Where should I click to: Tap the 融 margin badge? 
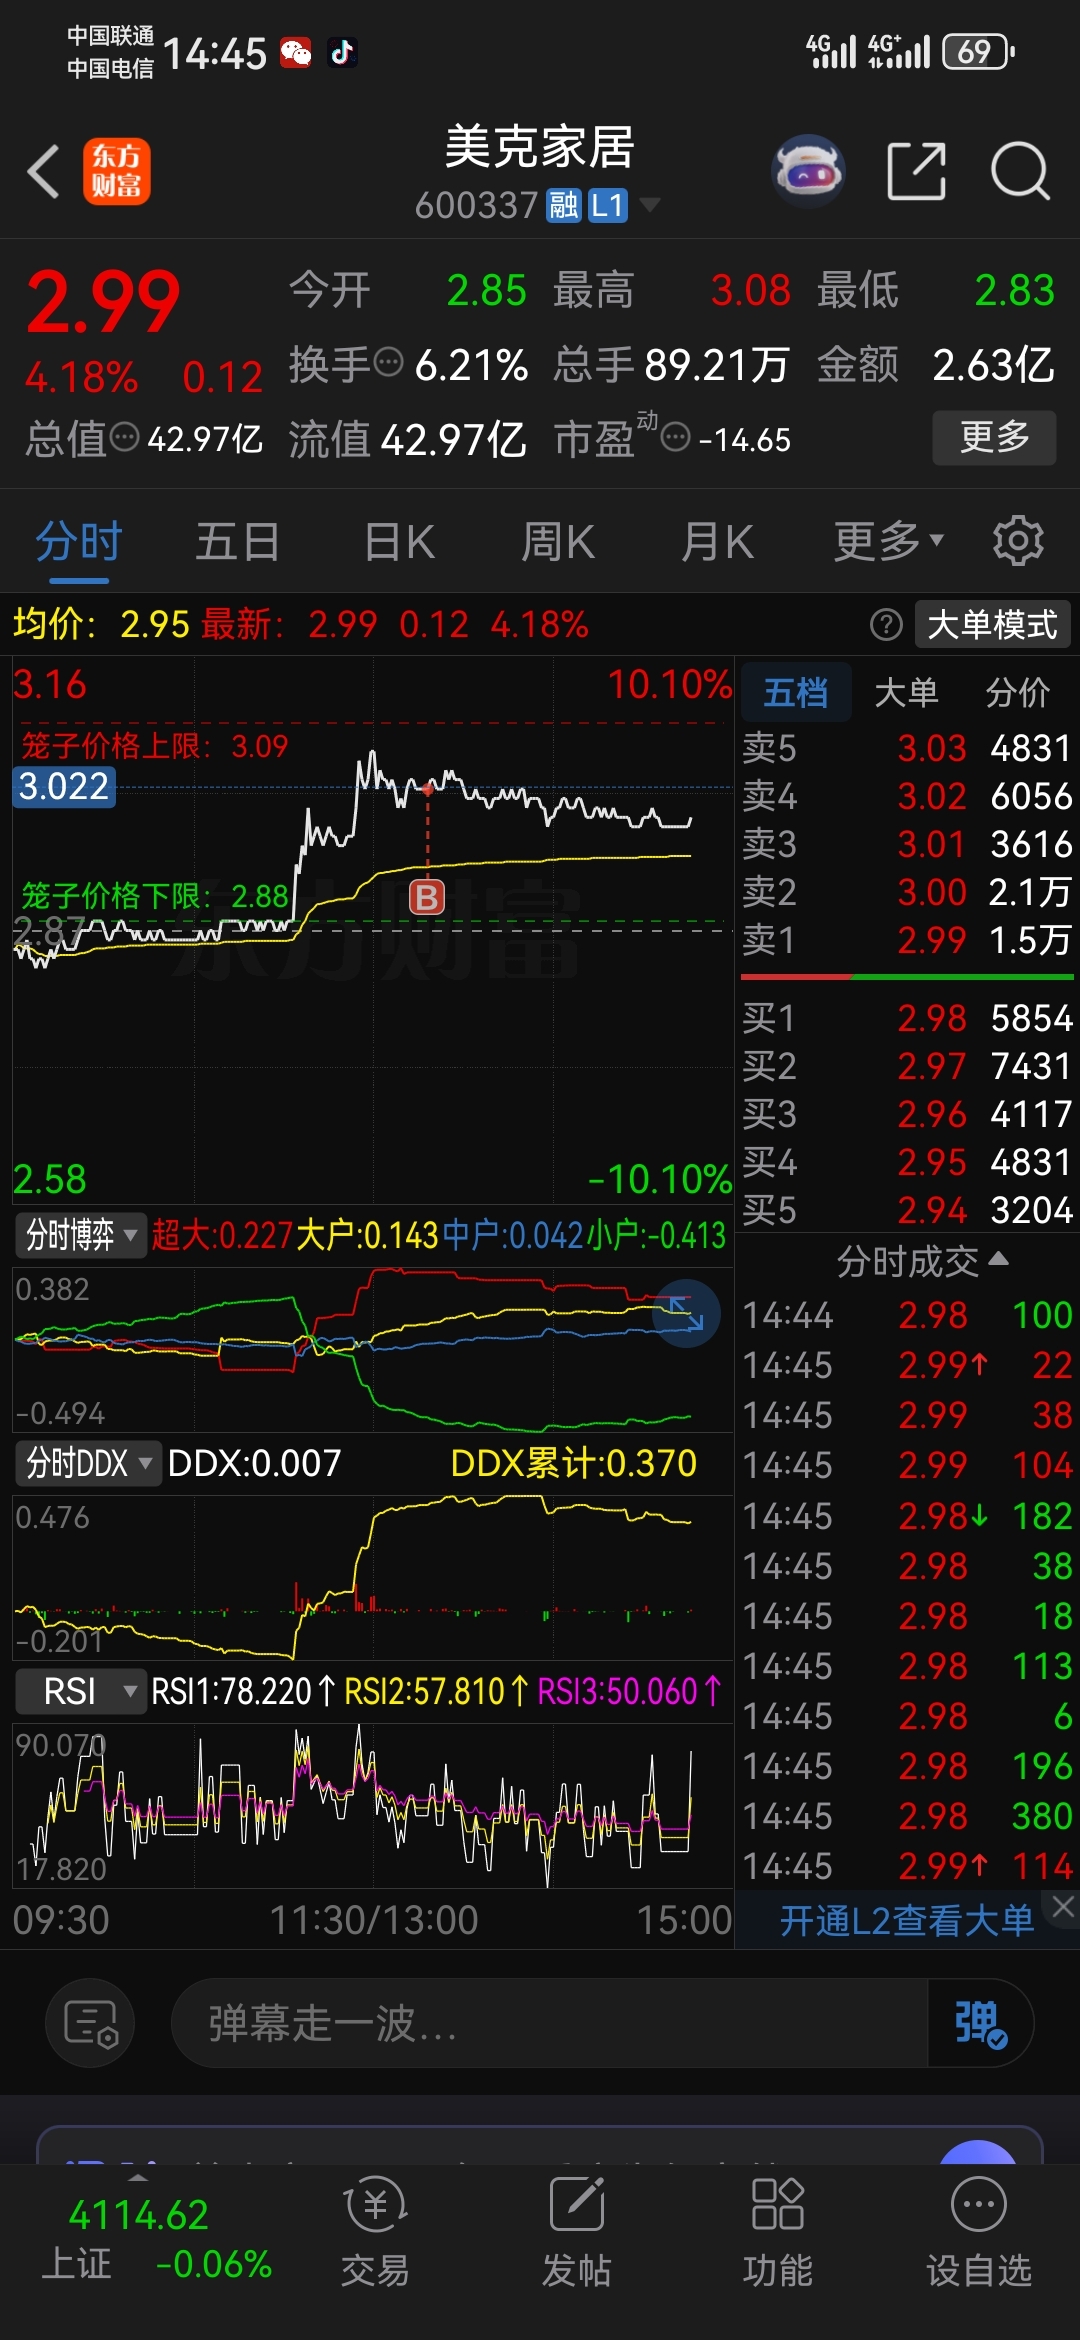564,206
